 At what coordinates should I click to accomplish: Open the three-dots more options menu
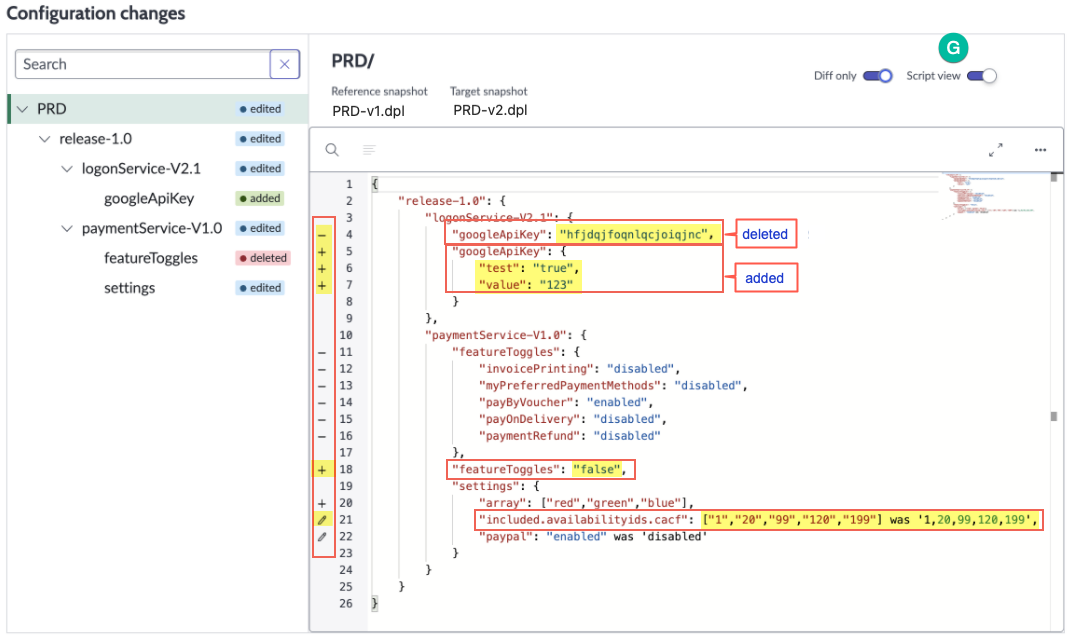[x=1040, y=150]
